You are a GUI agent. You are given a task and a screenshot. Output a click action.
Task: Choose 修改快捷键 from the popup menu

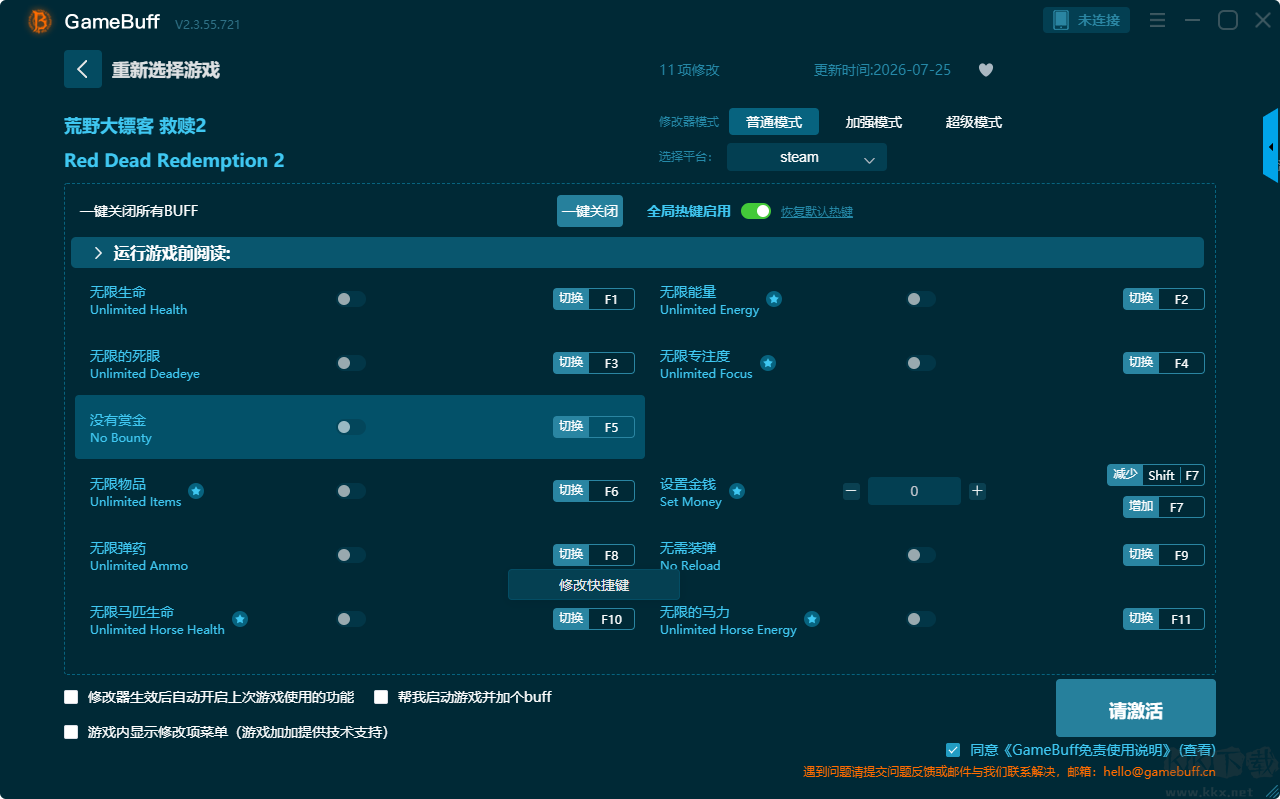pyautogui.click(x=594, y=585)
